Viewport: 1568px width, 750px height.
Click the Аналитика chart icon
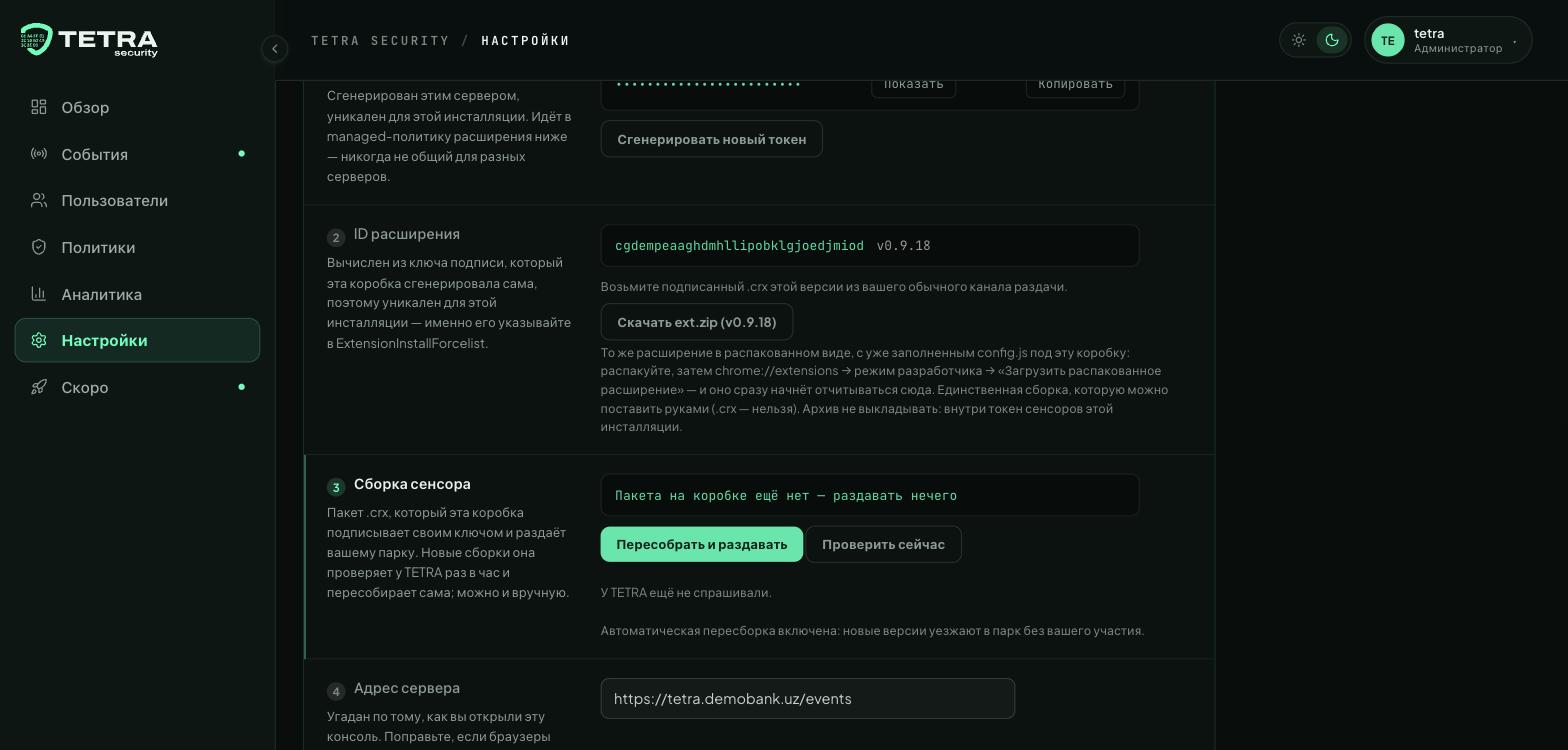click(39, 294)
